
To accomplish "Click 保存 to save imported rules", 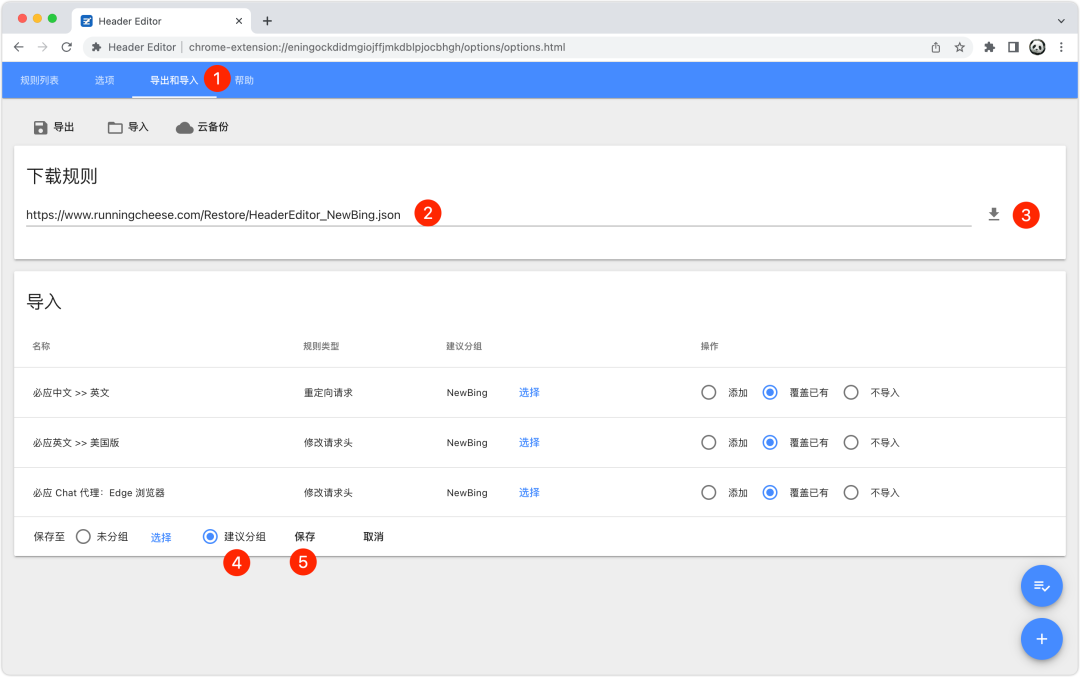I will point(305,537).
